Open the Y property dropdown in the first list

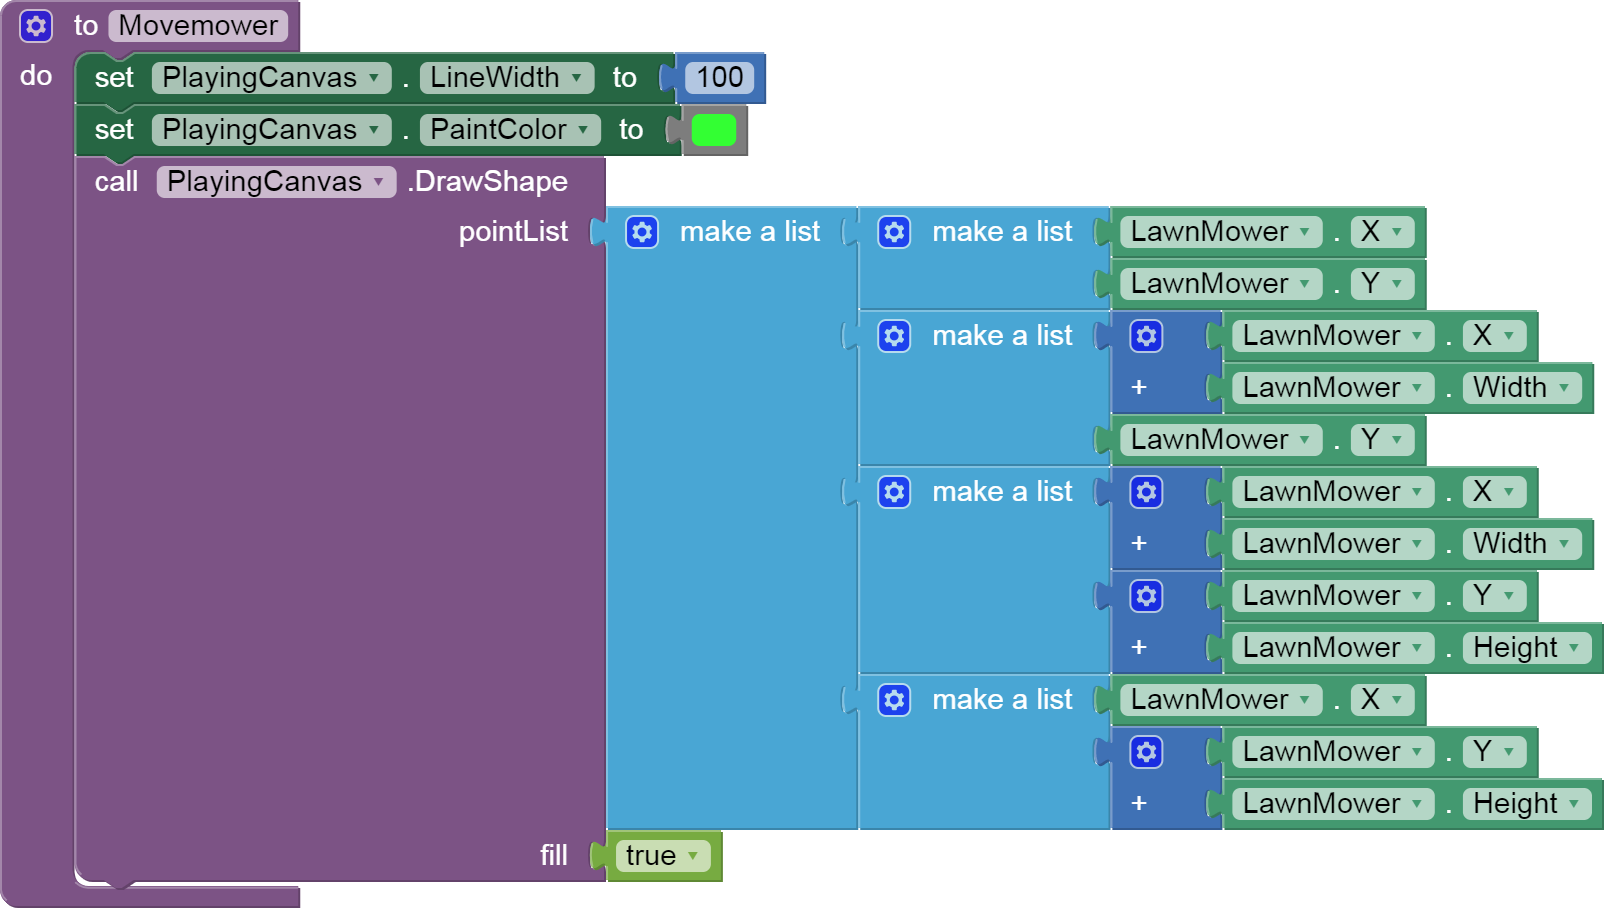[1383, 284]
